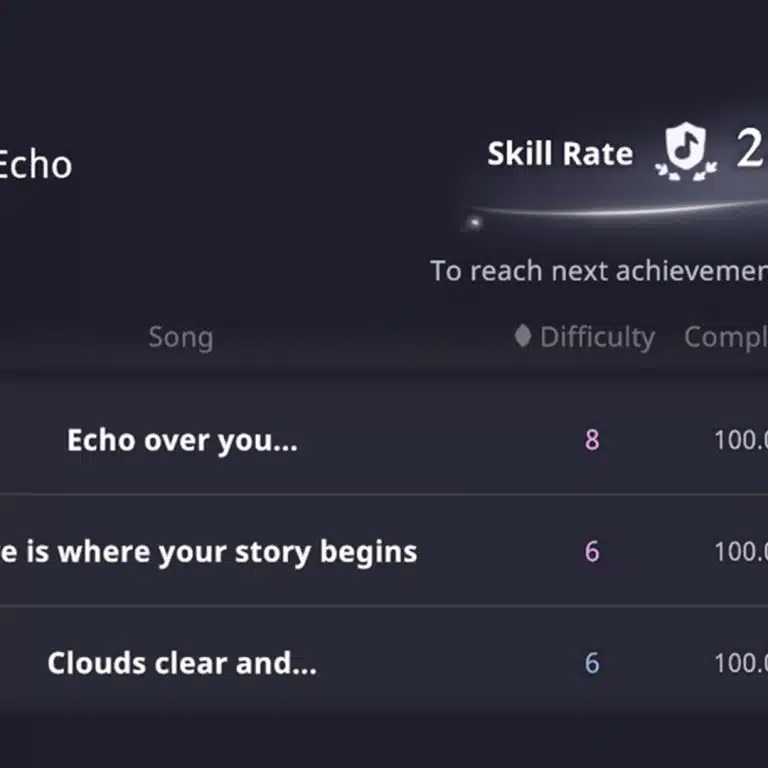Click the Skill Rate label

[x=560, y=154]
